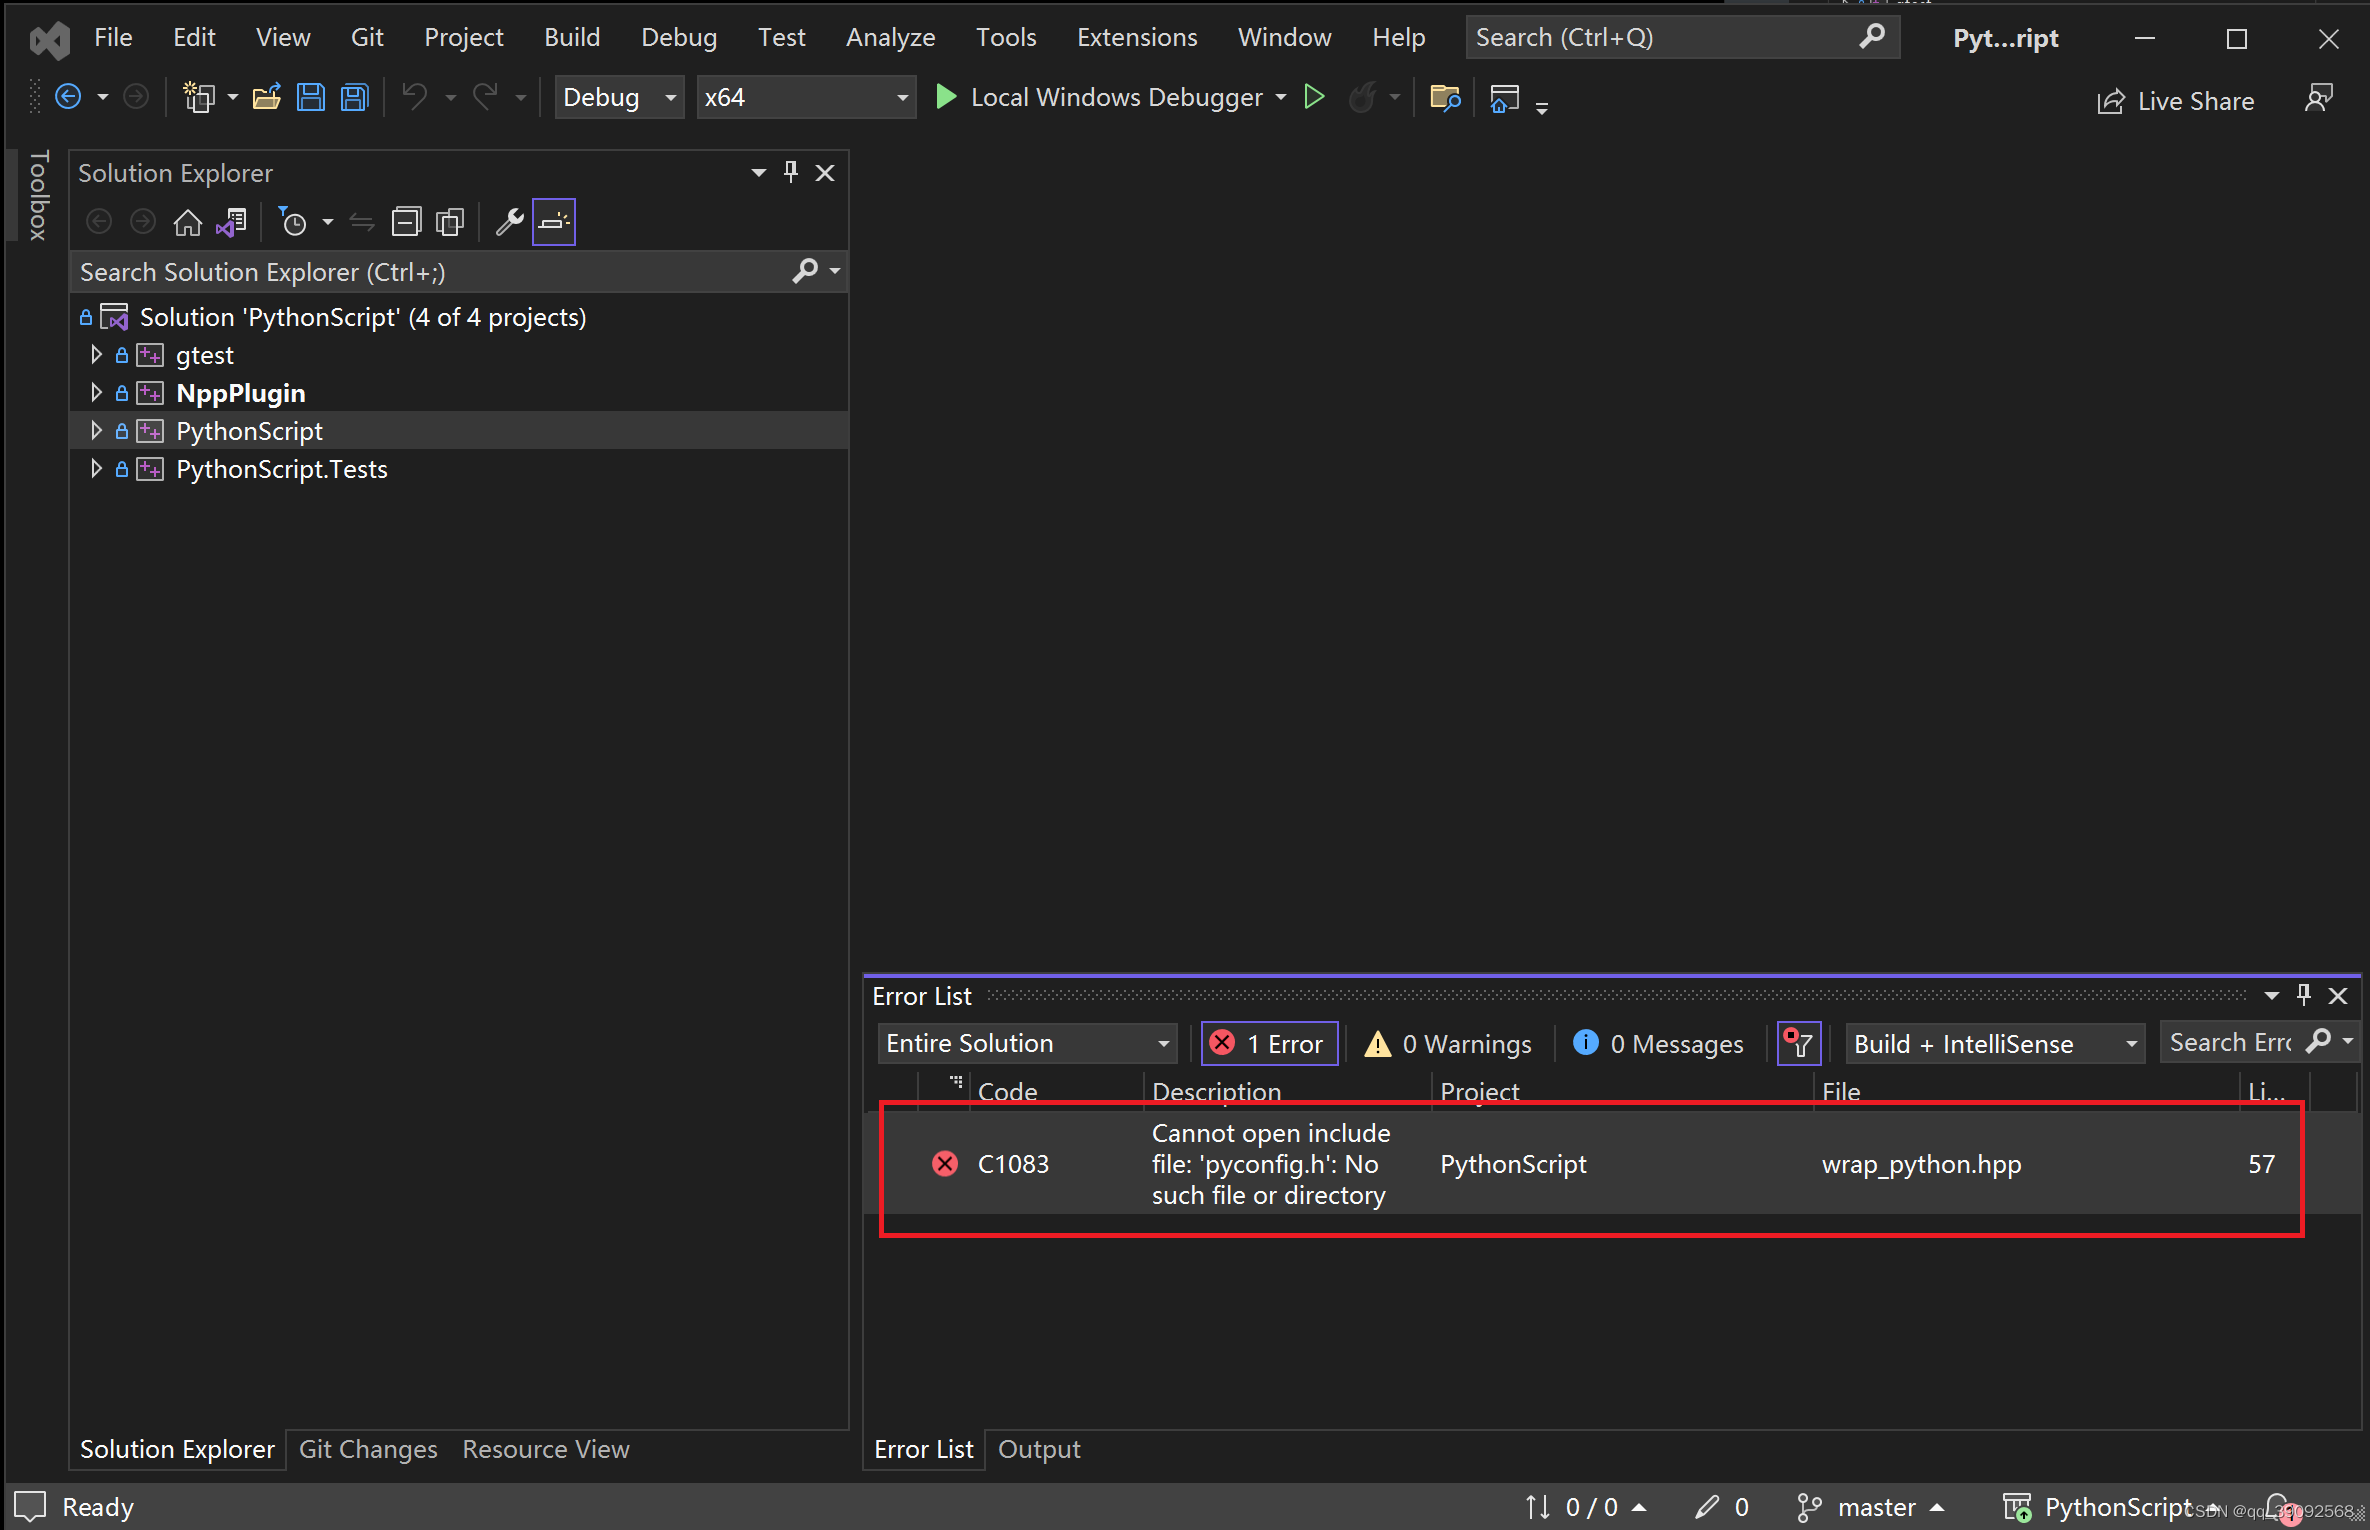
Task: Open Properties wrench icon in Solution Explorer
Action: pyautogui.click(x=509, y=222)
